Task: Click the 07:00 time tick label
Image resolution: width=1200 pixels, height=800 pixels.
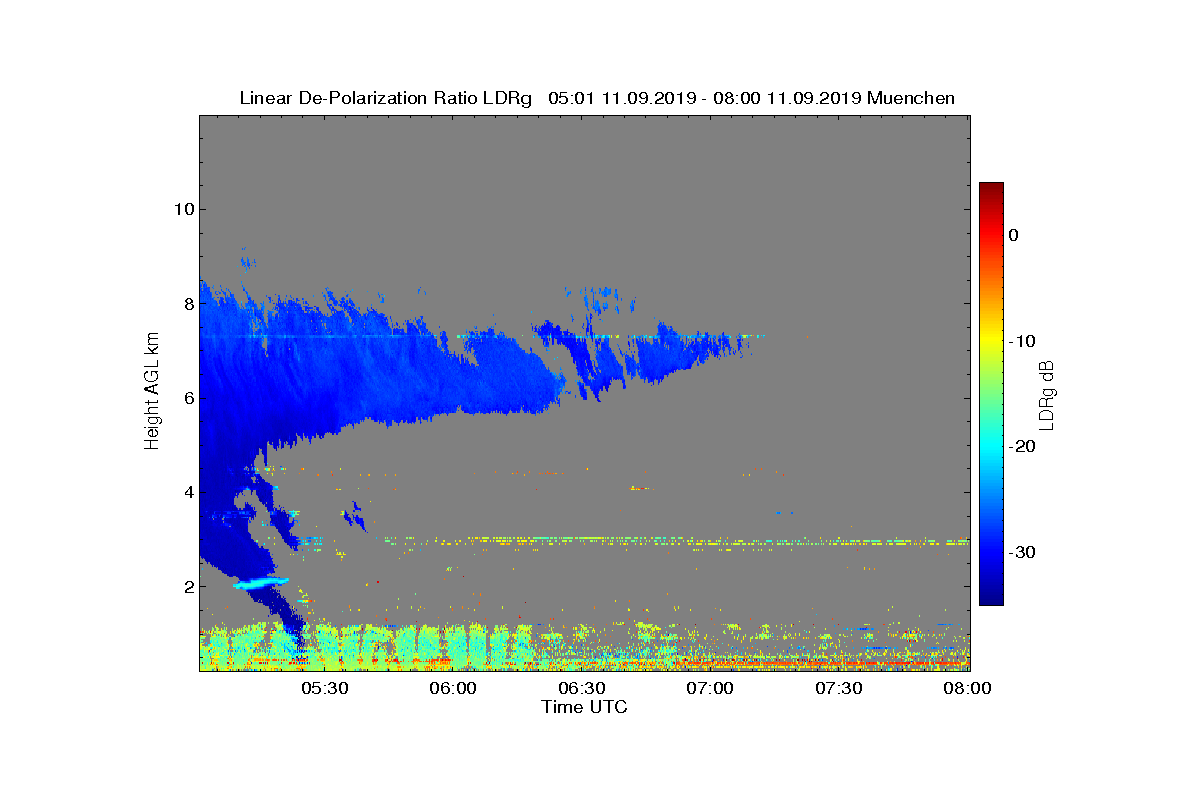Action: 711,688
